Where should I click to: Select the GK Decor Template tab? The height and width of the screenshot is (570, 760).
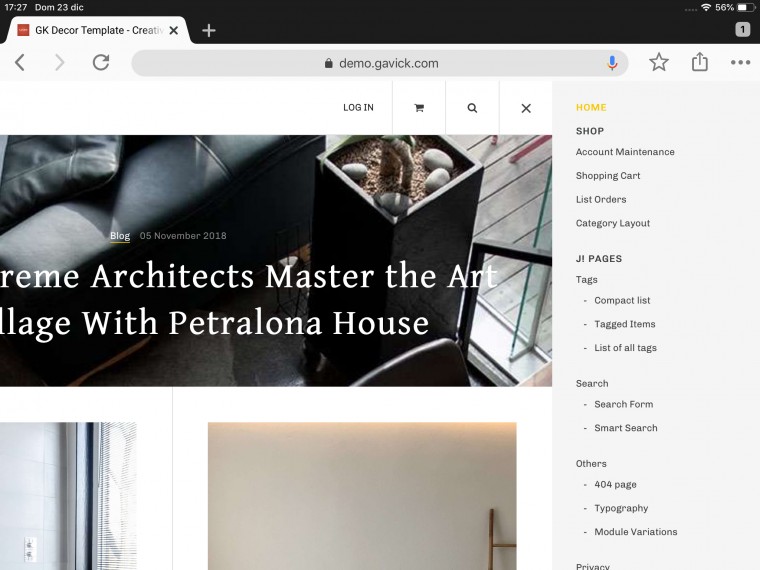tap(99, 31)
